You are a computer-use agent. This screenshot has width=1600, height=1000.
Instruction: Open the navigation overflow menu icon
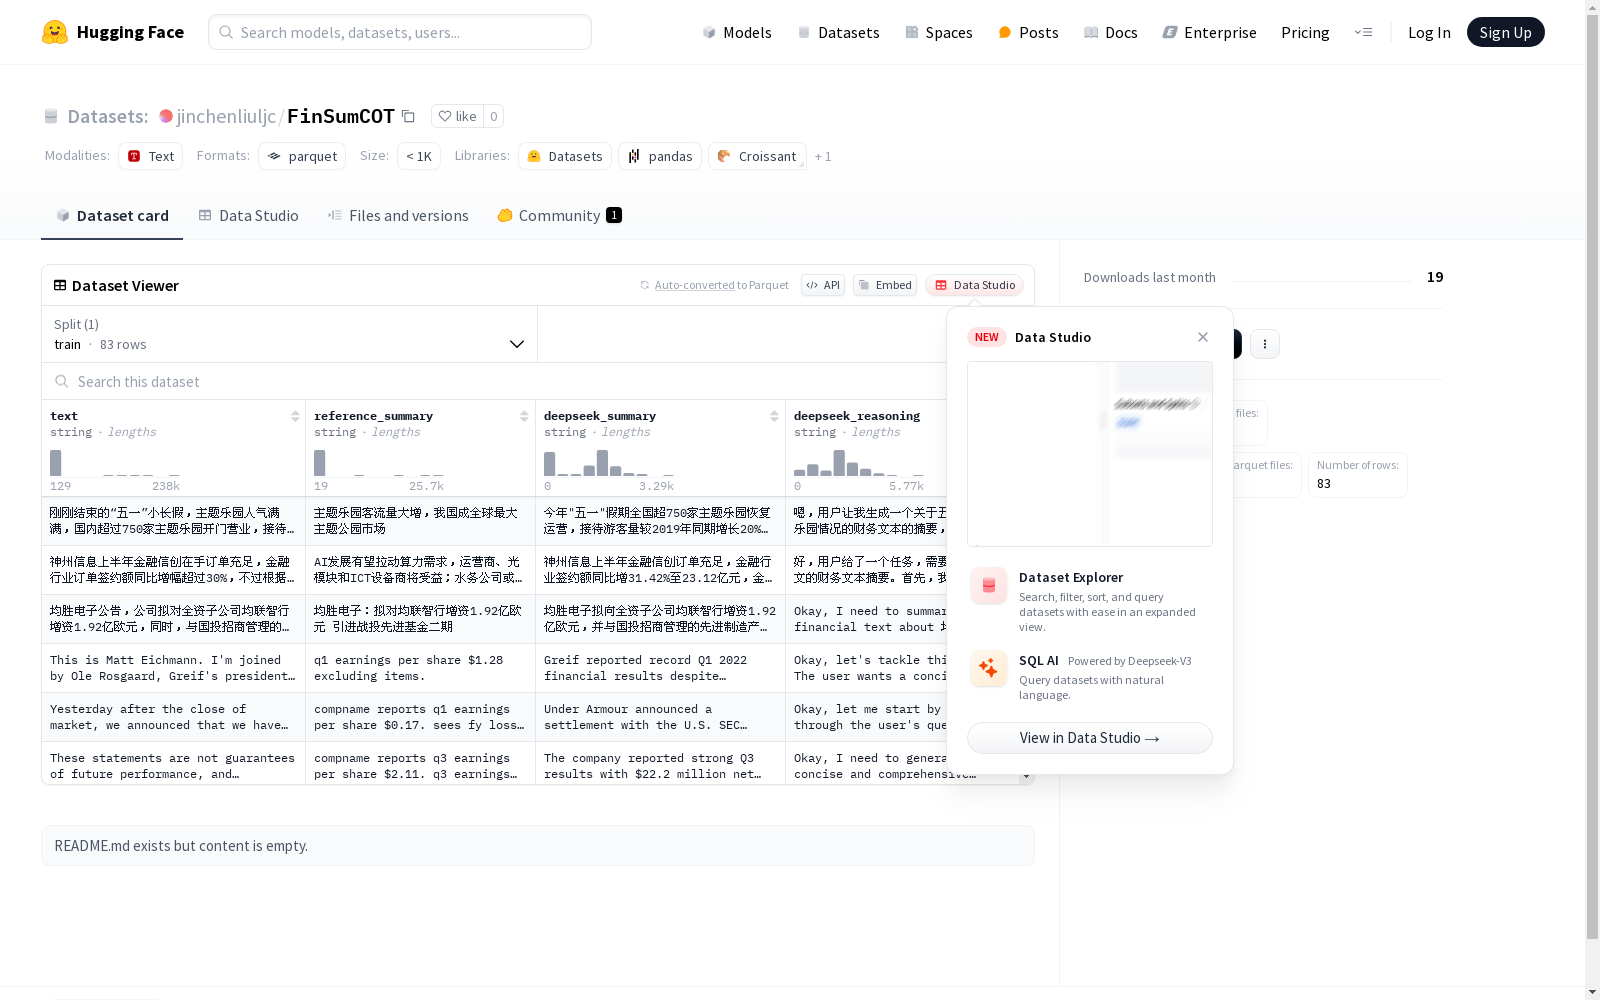tap(1363, 32)
